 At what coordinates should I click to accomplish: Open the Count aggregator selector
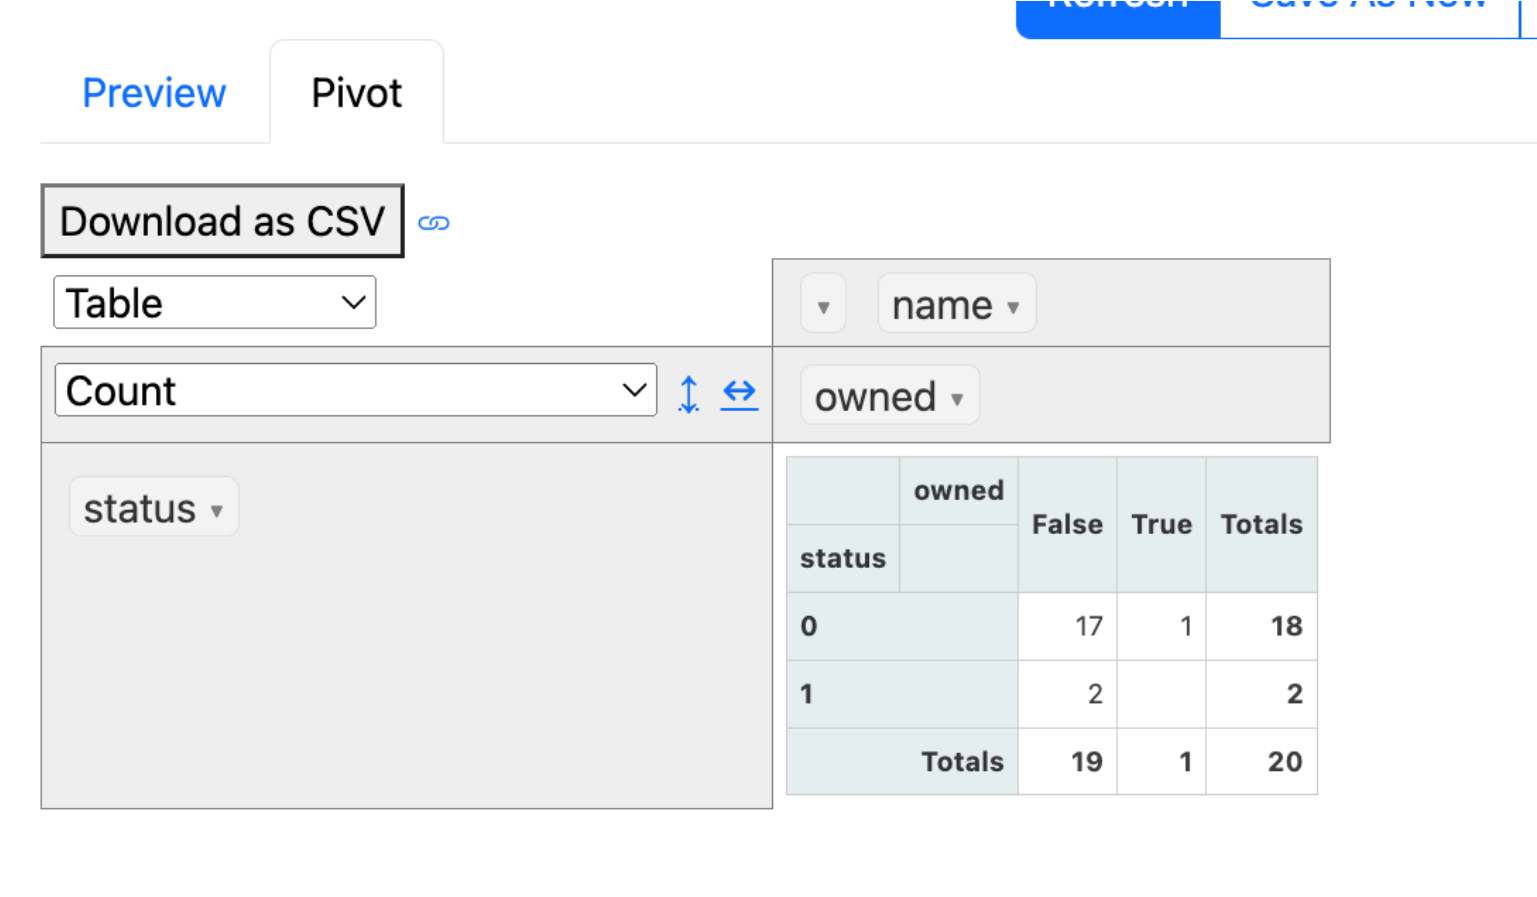pos(356,390)
